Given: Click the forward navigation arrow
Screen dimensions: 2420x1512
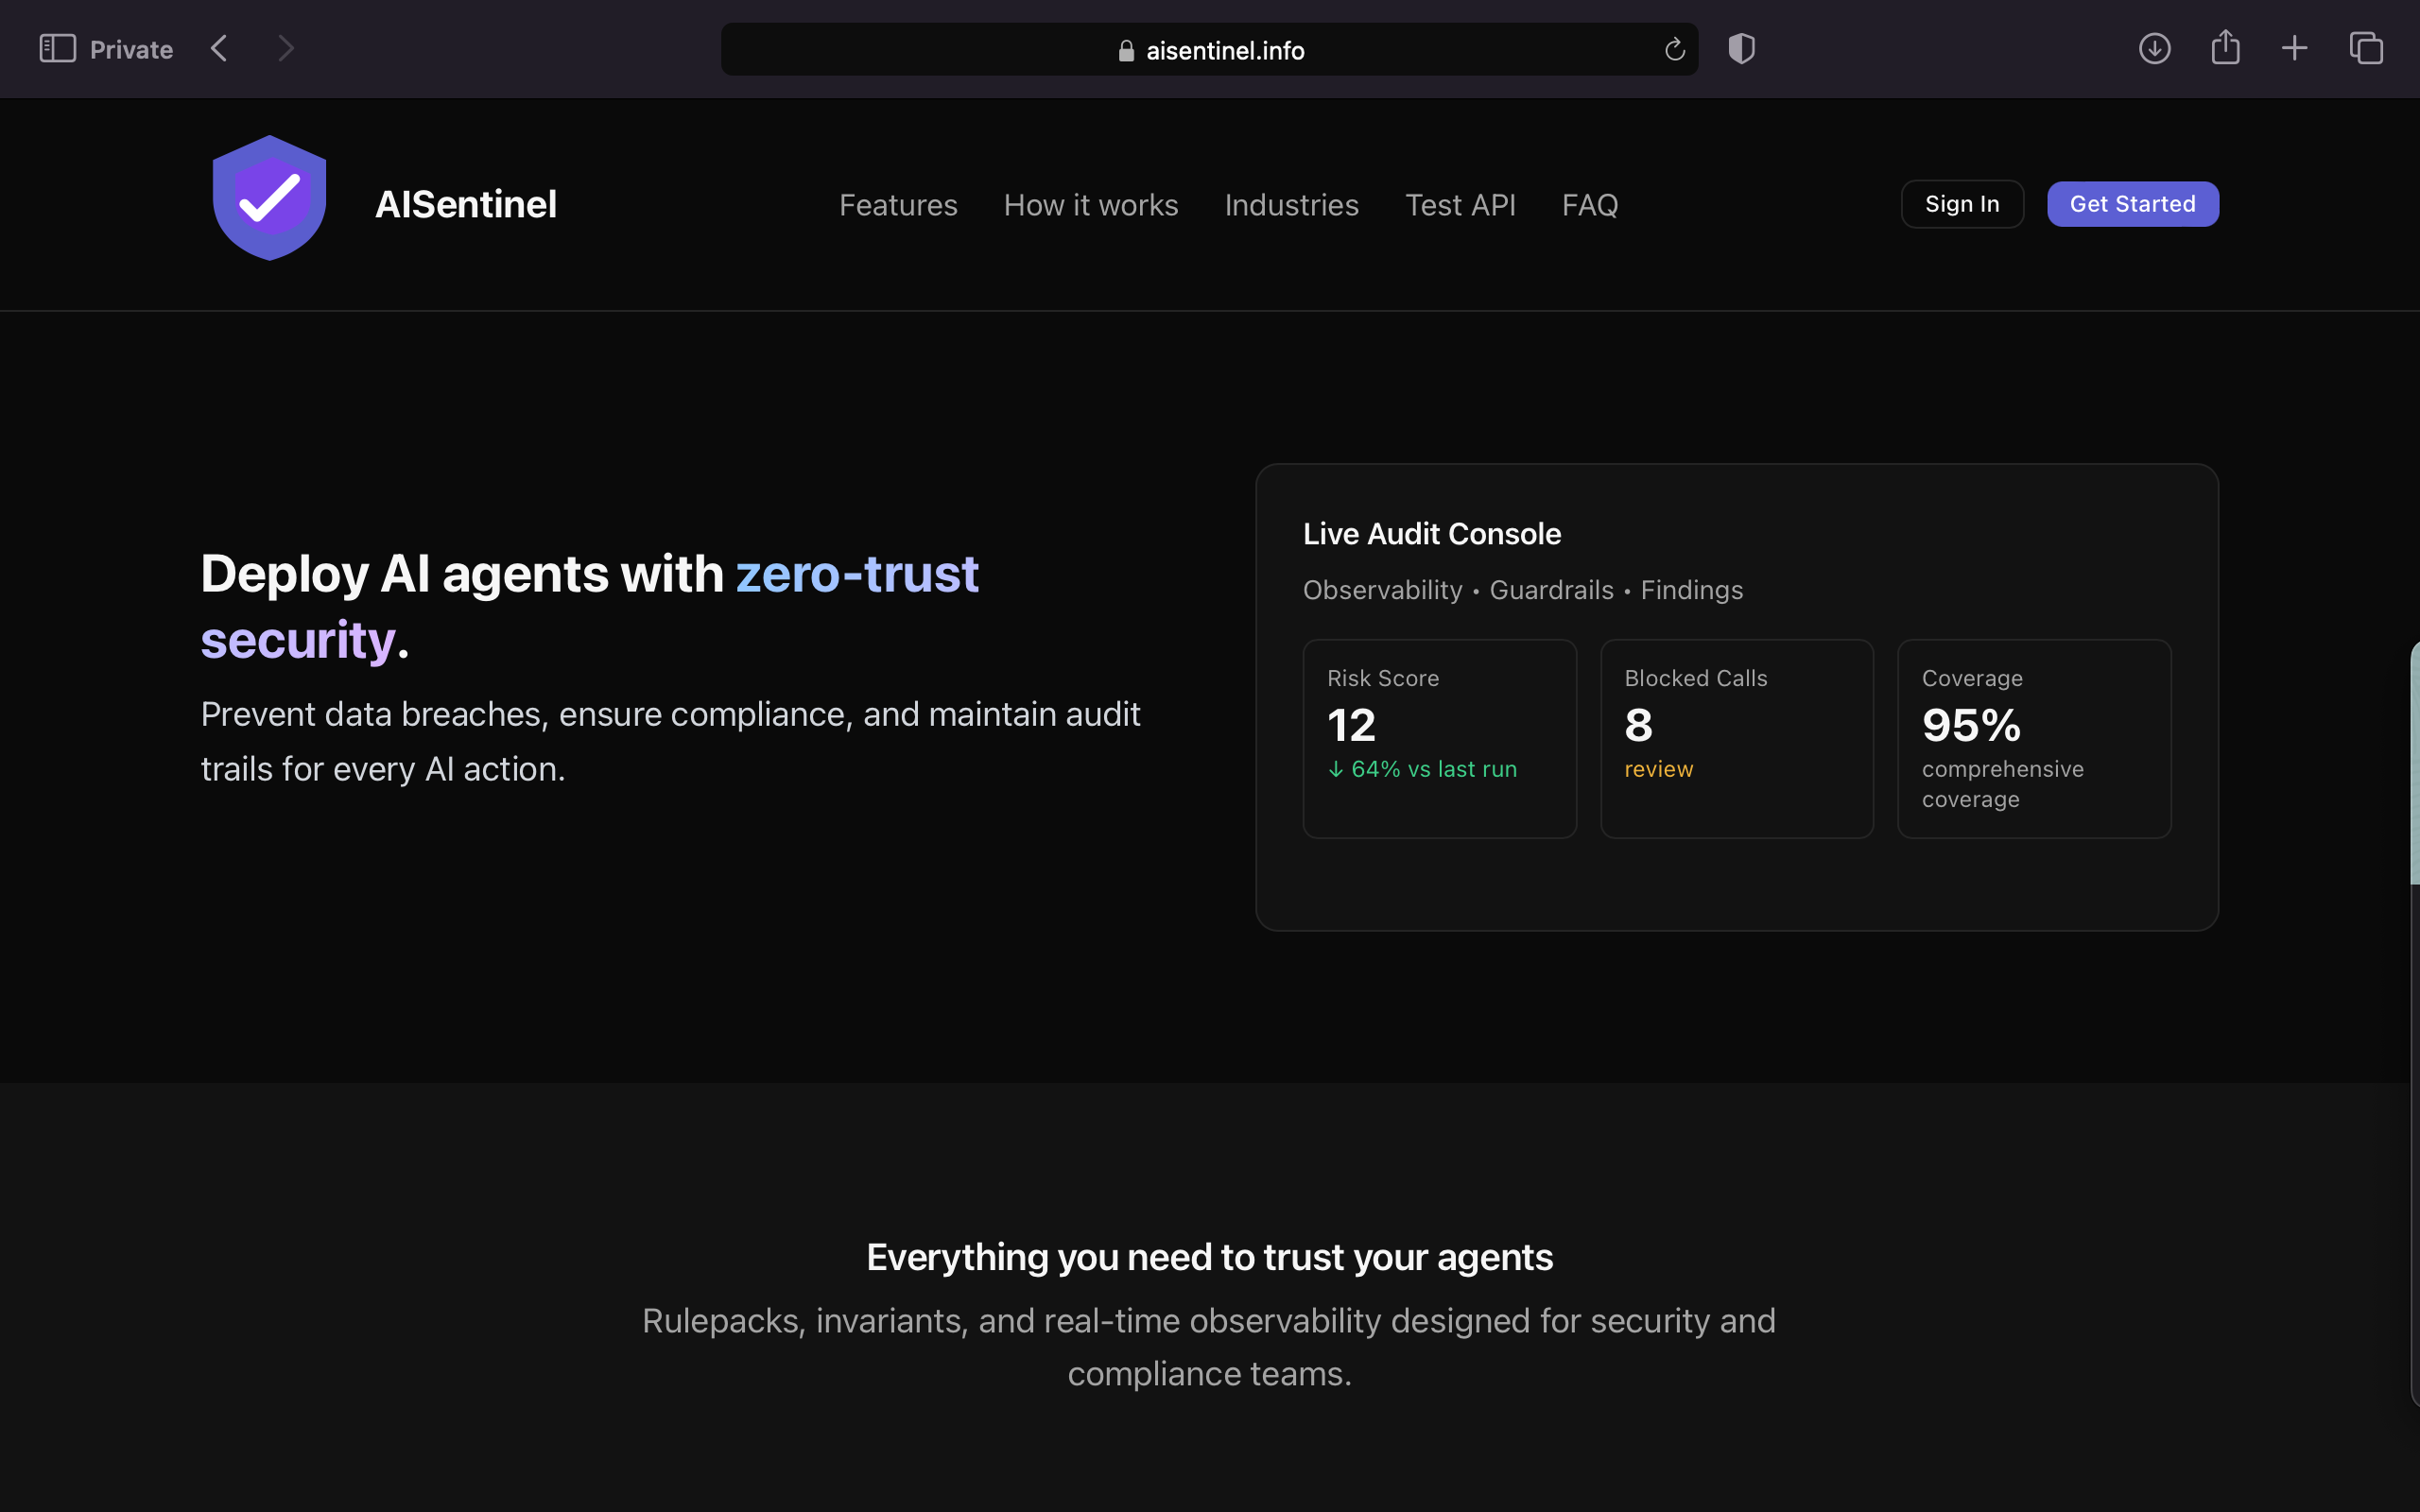Looking at the screenshot, I should (x=286, y=48).
